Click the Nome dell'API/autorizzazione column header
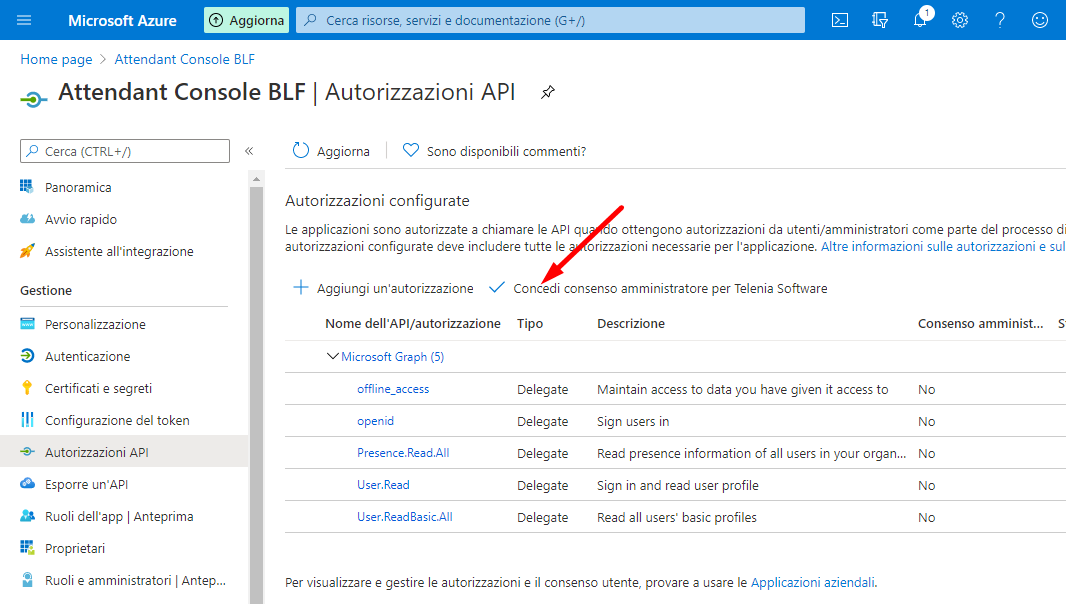The height and width of the screenshot is (604, 1066). 413,323
